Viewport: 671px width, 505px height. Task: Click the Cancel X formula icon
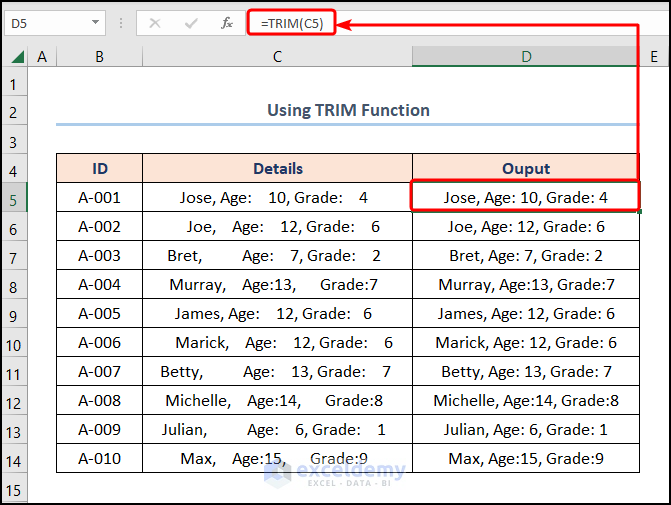tap(154, 22)
